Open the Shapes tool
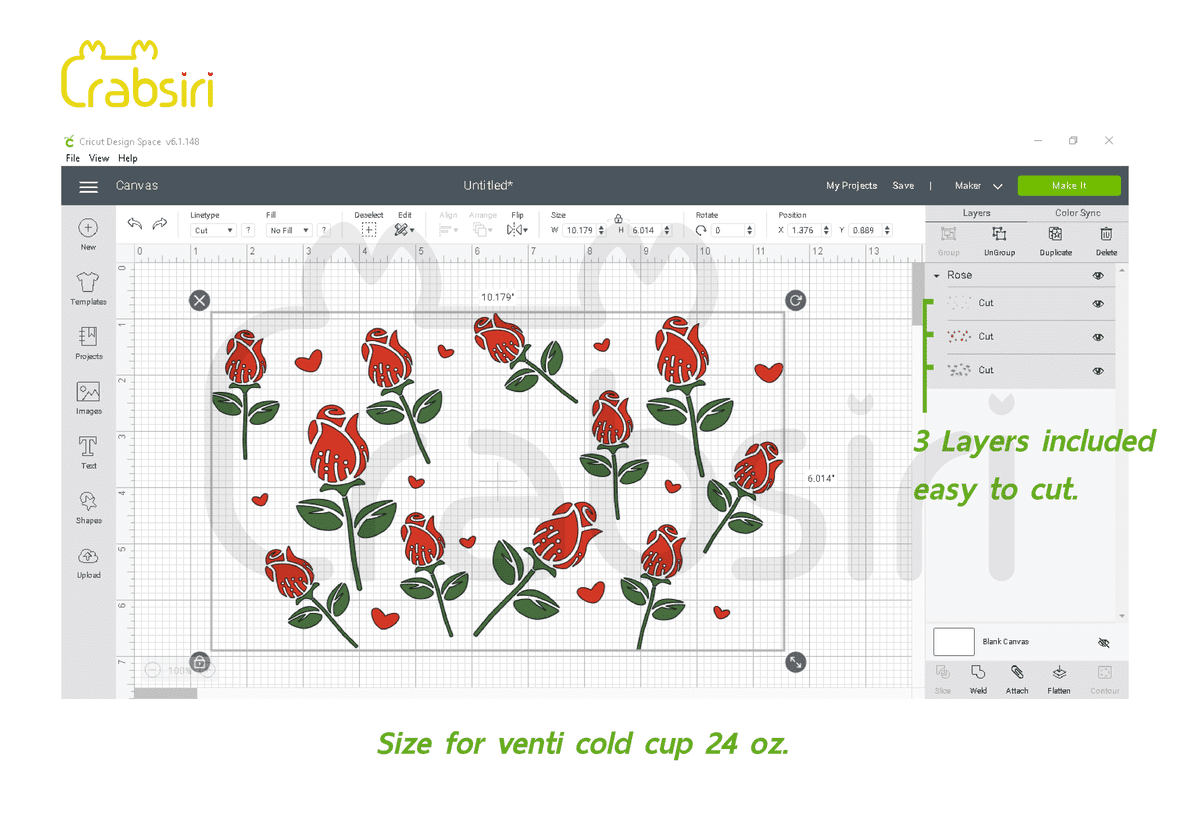1181x817 pixels. tap(88, 504)
